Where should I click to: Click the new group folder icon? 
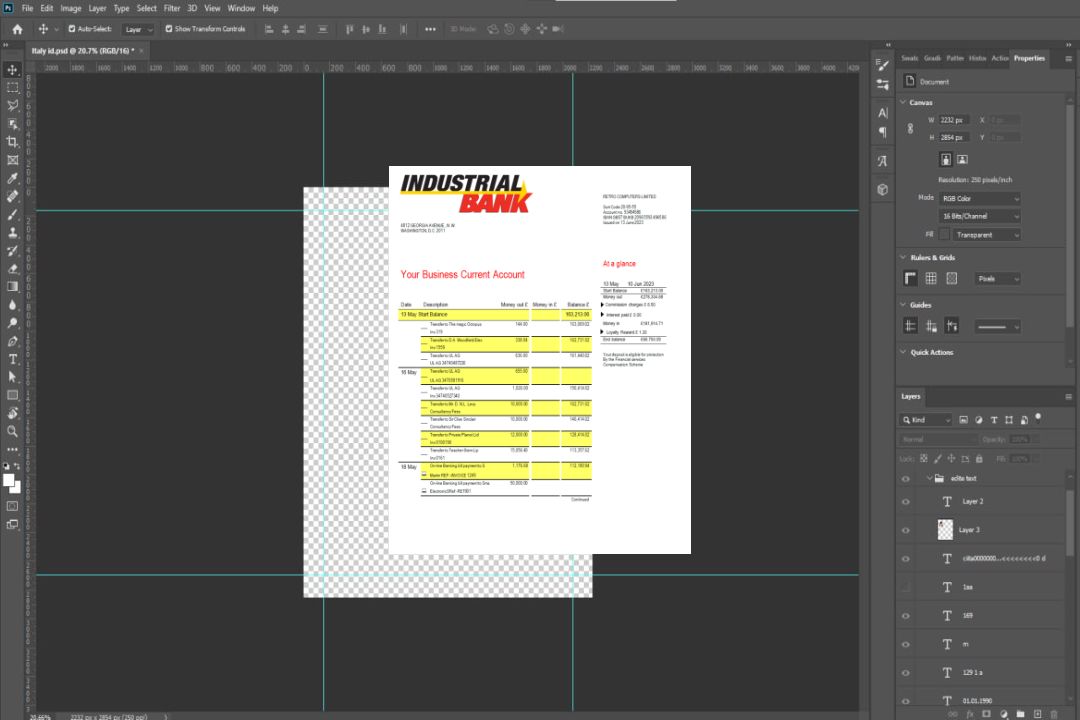tap(1020, 714)
